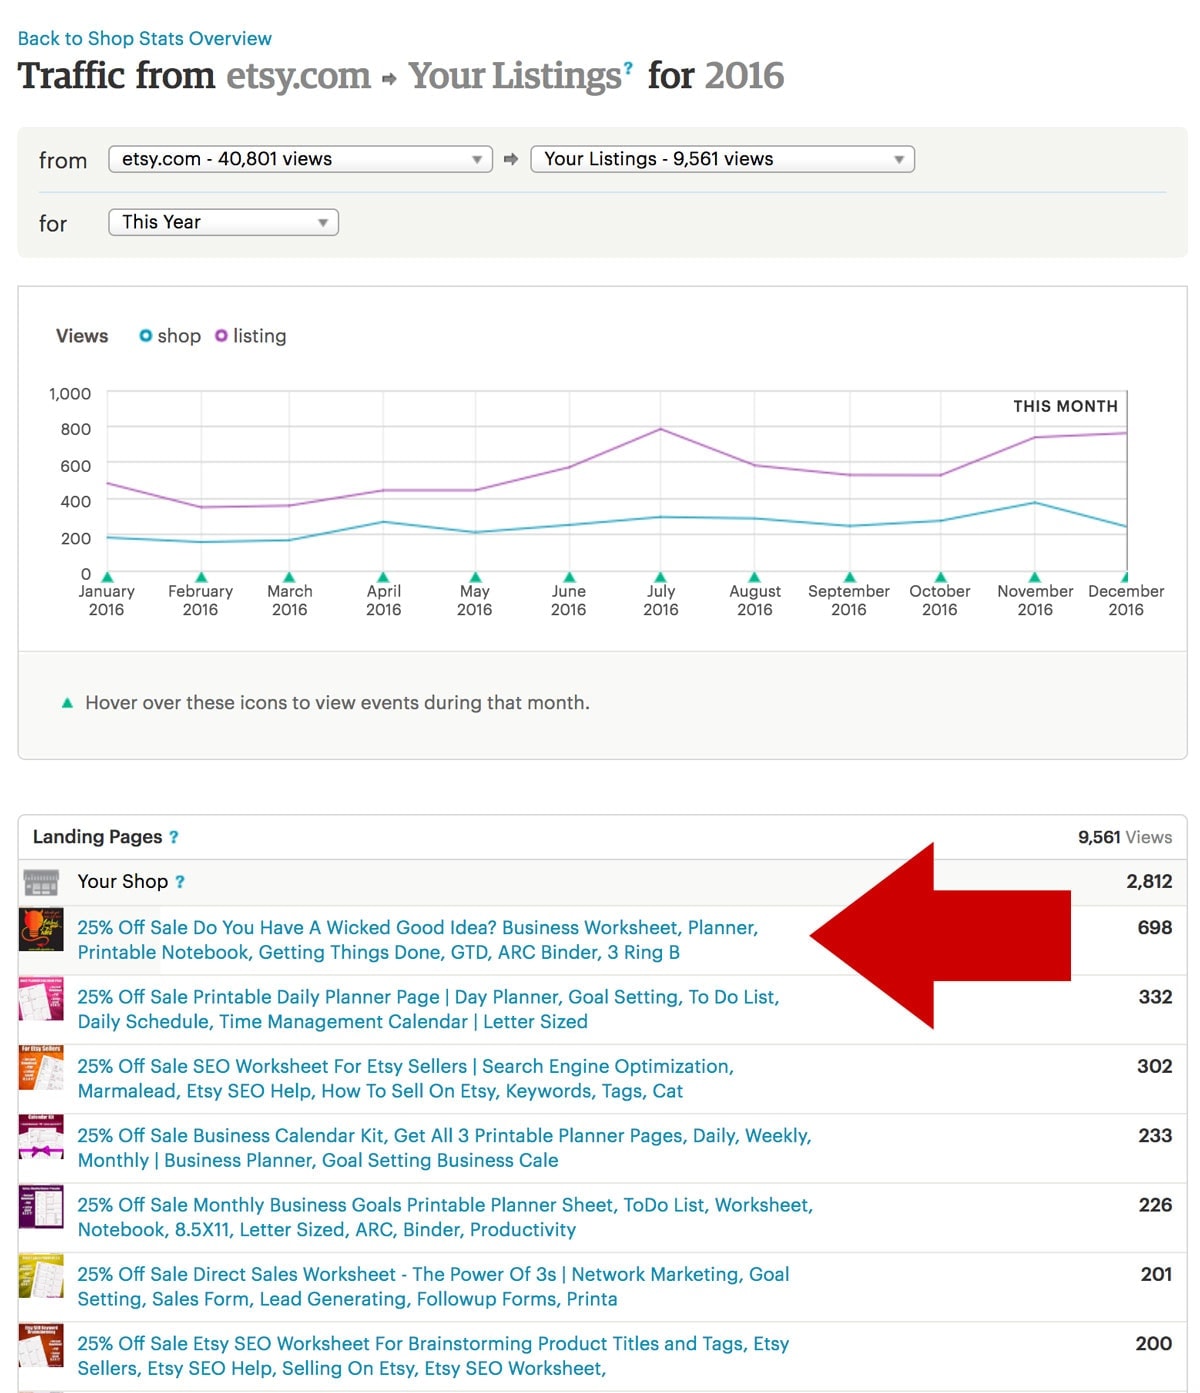Click the October 2016 event triangle marker
Viewport: 1200px width, 1393px height.
pyautogui.click(x=940, y=577)
